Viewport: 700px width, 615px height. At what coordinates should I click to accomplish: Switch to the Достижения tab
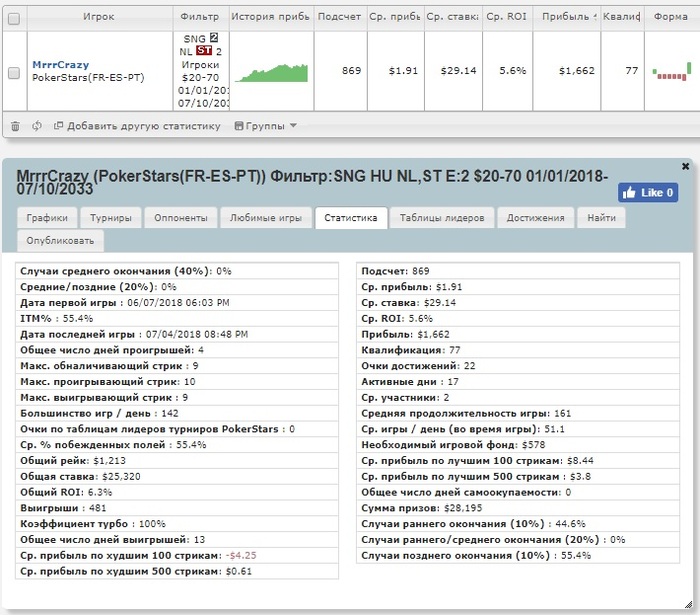(535, 218)
